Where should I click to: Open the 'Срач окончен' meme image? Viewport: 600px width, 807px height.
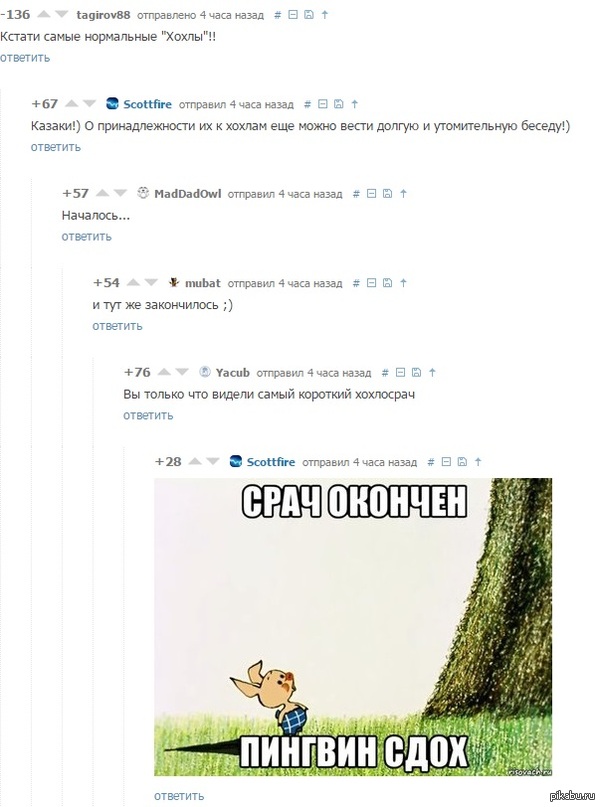tap(353, 627)
